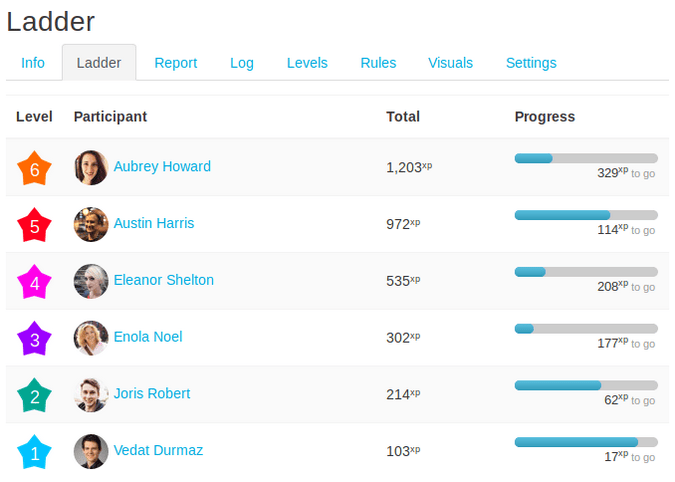Switch to the Report tab
Viewport: 675px width, 482px height.
click(176, 63)
